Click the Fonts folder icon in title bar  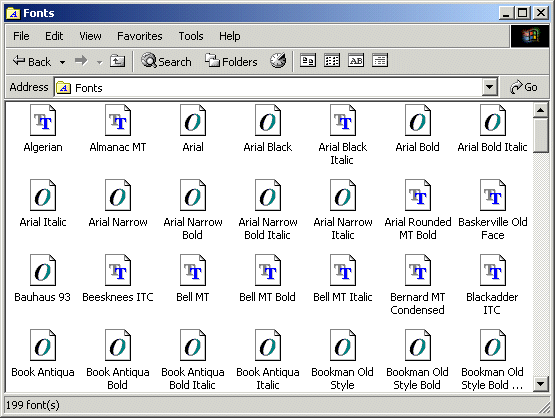tap(13, 13)
